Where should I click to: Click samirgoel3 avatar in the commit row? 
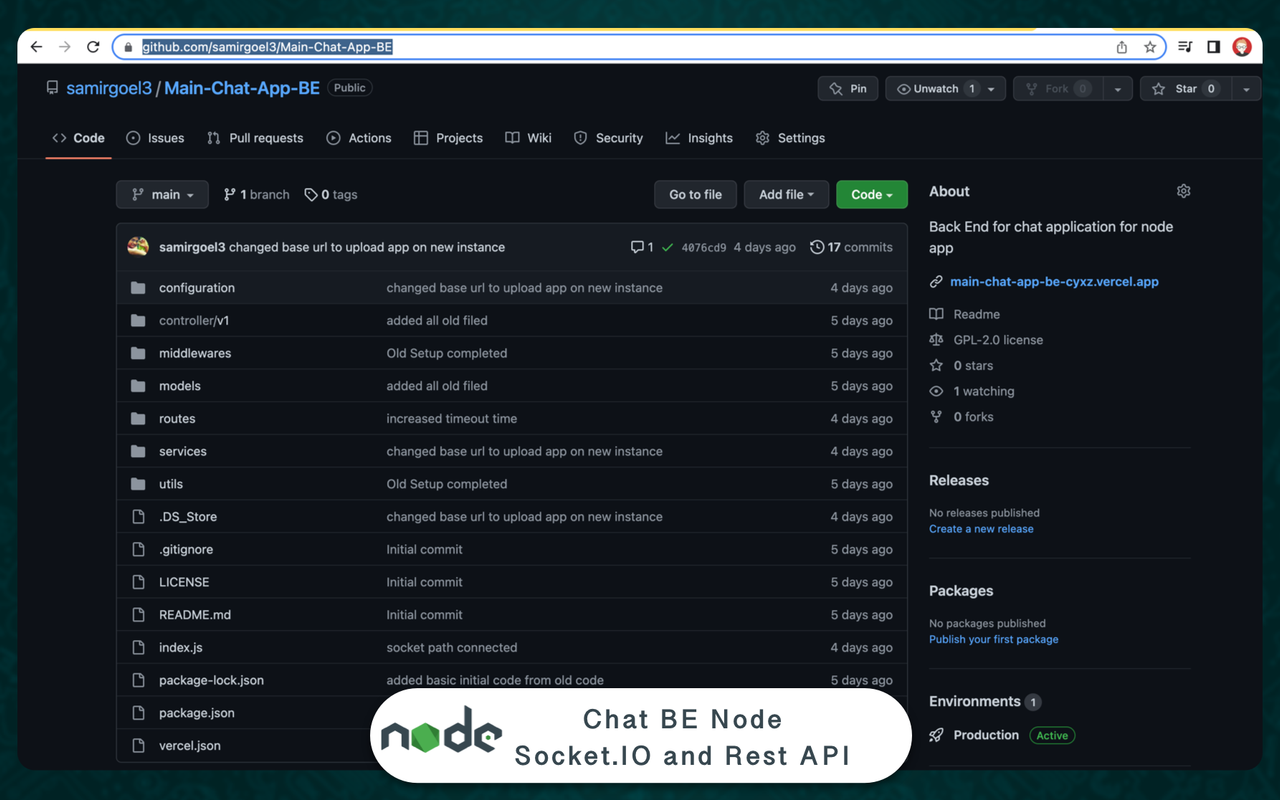click(x=138, y=247)
